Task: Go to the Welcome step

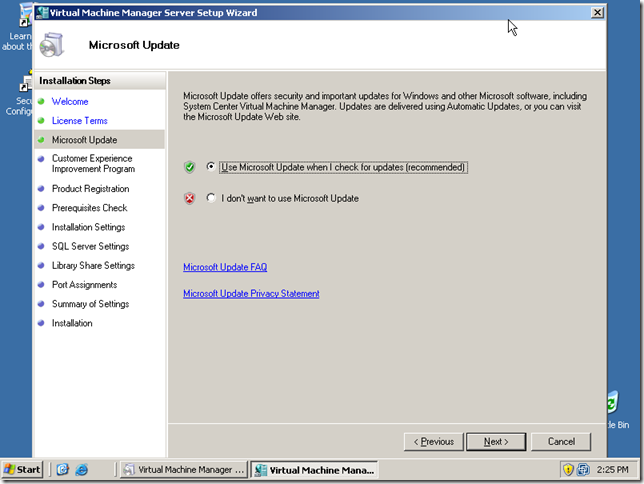Action: 70,101
